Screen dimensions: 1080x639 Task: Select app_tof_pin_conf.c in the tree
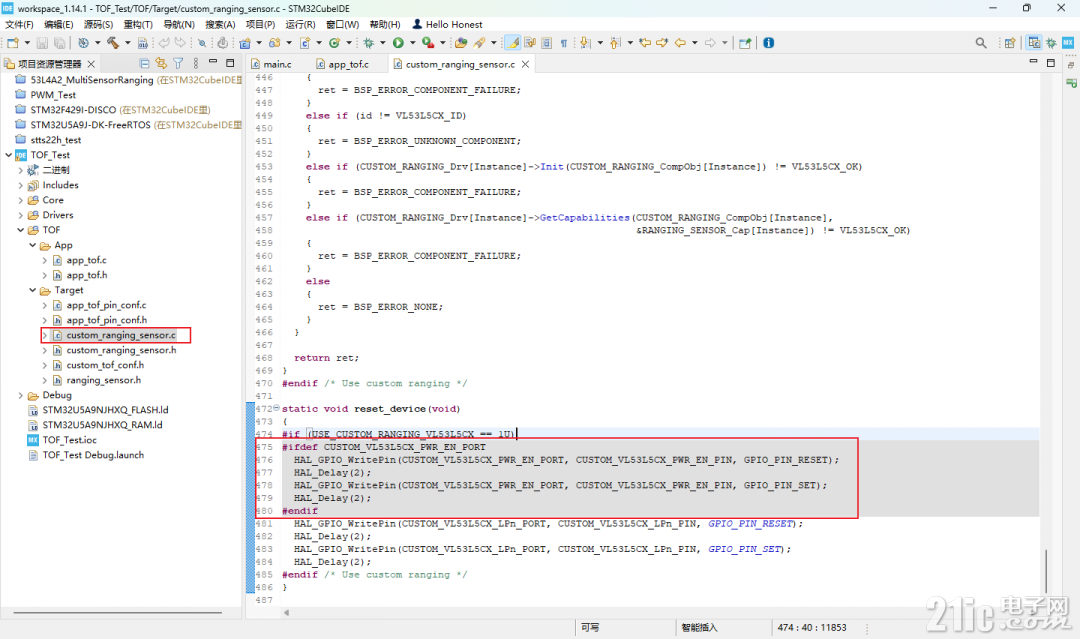pos(106,305)
